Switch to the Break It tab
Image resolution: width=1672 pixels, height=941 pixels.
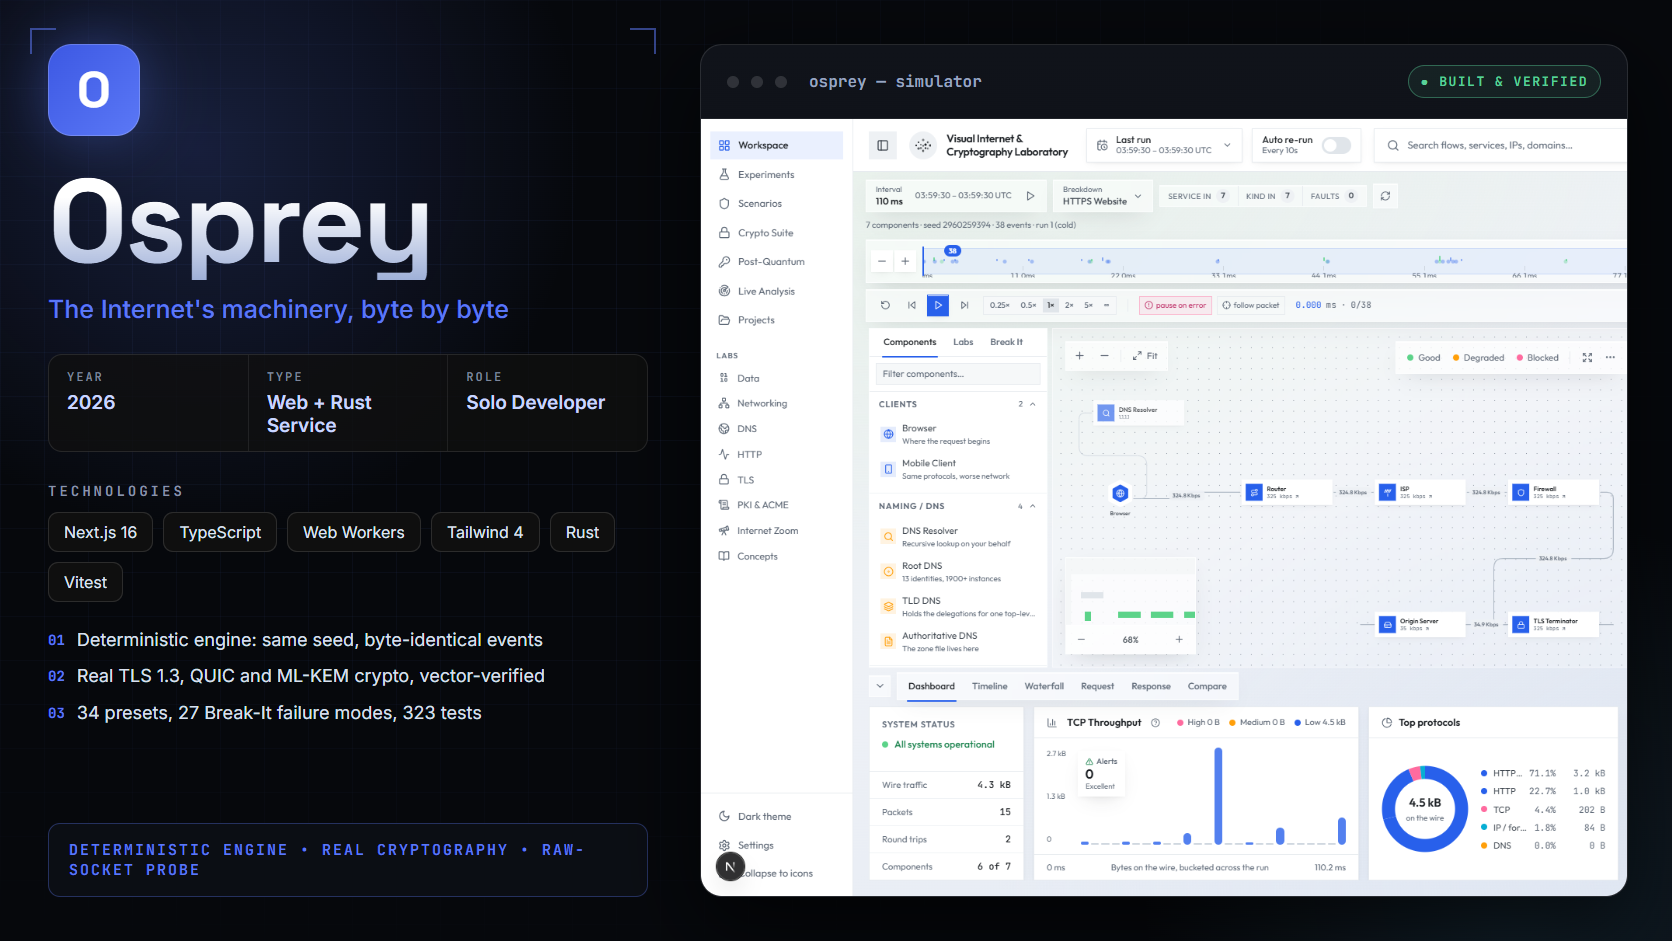click(1006, 342)
